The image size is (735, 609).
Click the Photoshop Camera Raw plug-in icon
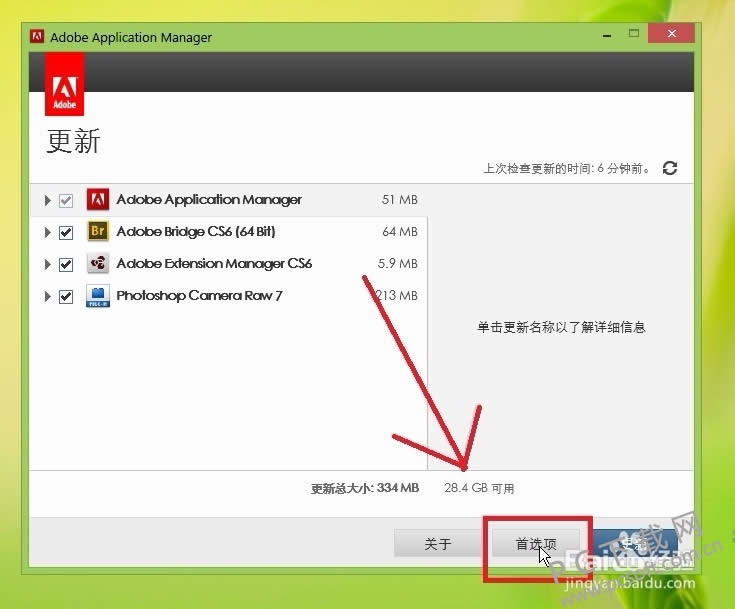[x=98, y=295]
